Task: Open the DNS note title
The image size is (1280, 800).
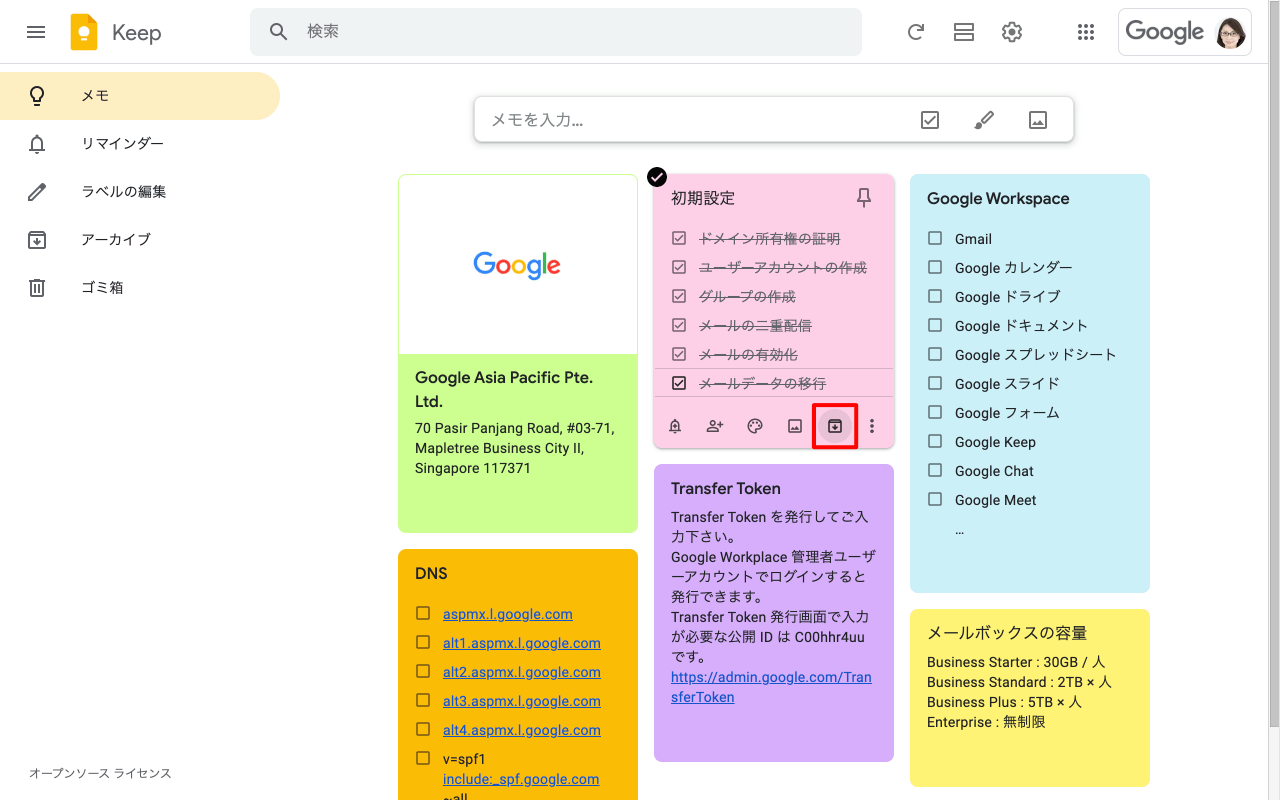Action: (431, 573)
